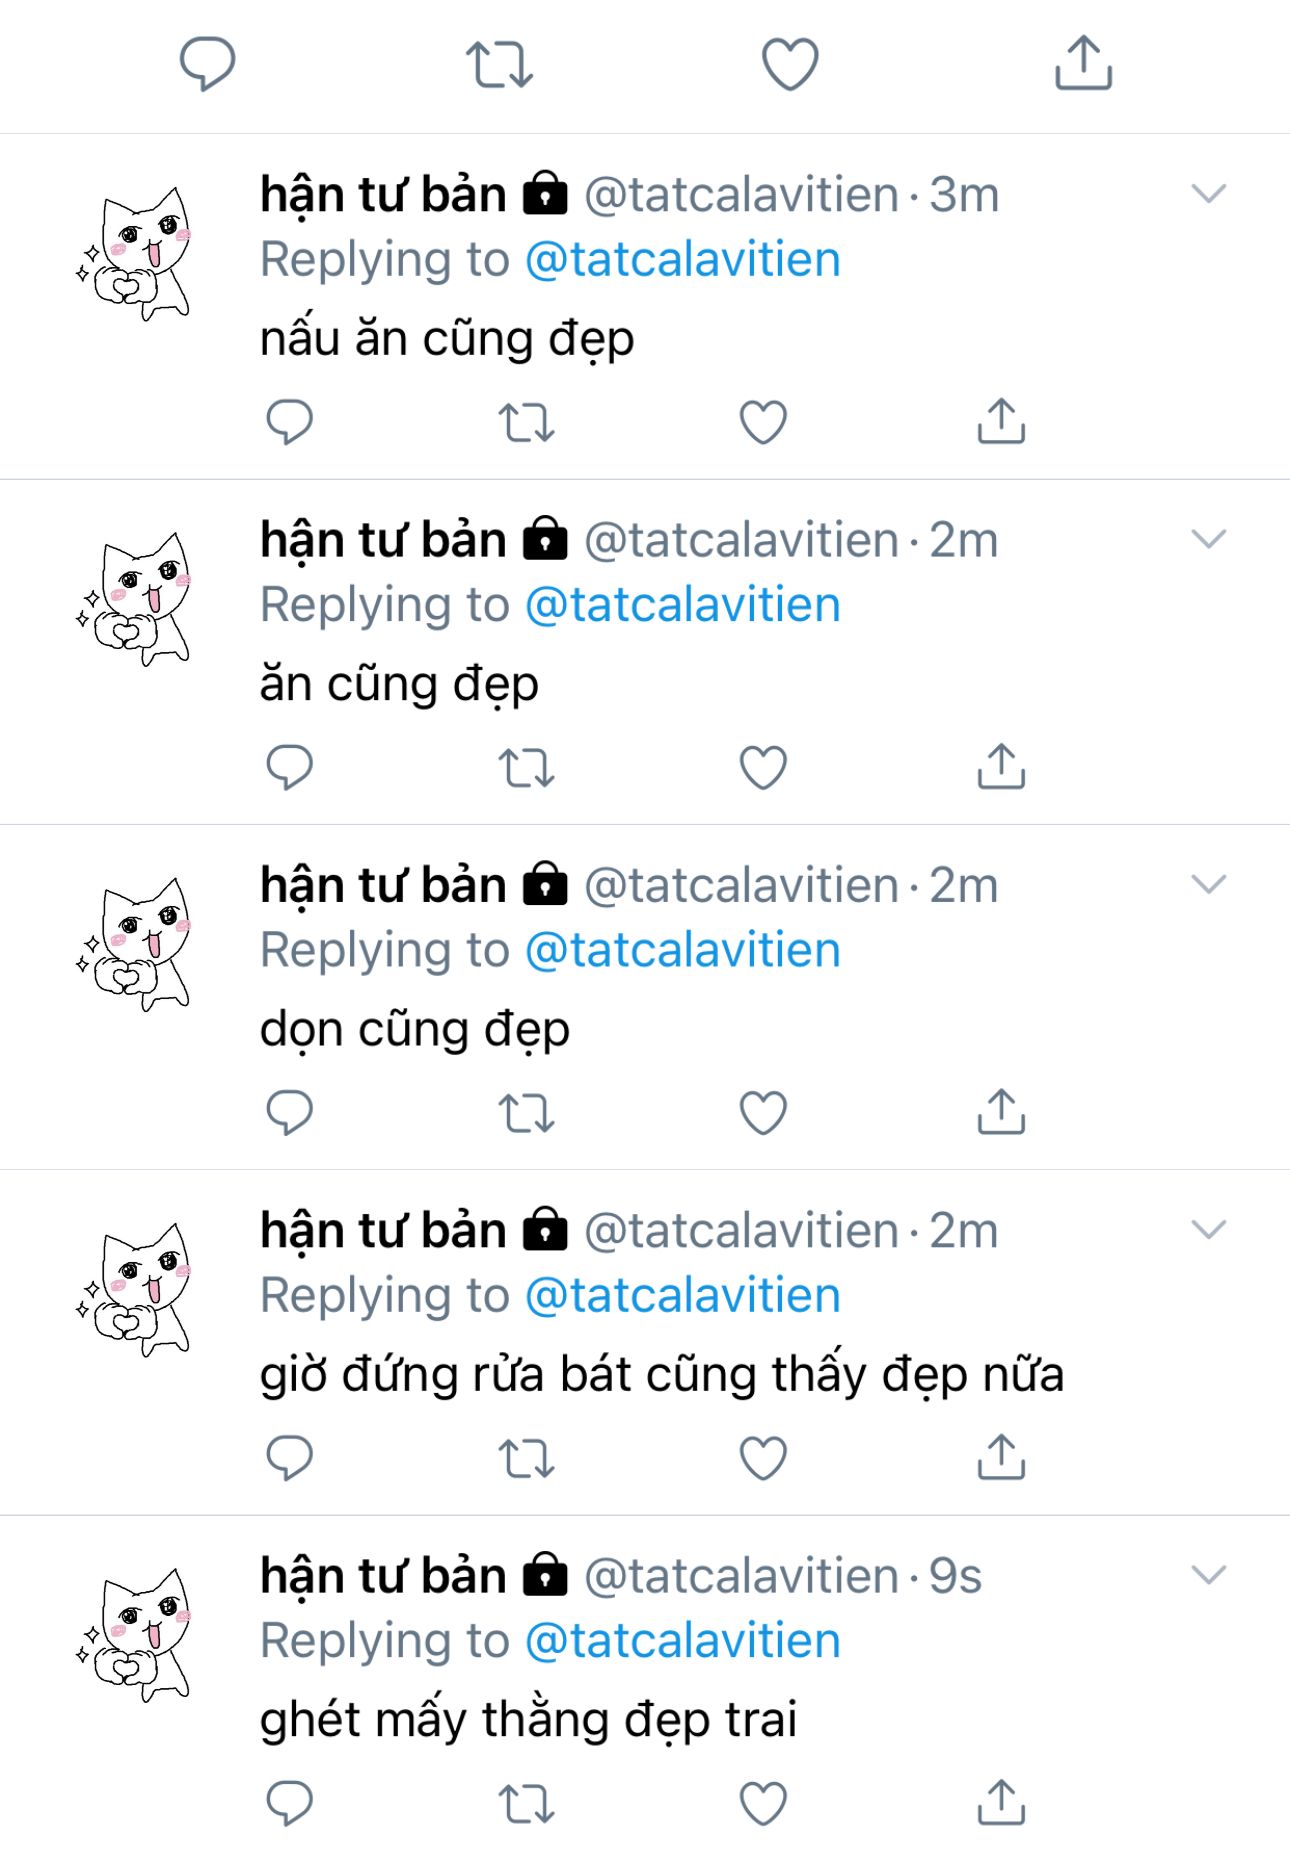1290x1853 pixels.
Task: Open the chevron menu on the 9s tweet
Action: (x=1209, y=1575)
